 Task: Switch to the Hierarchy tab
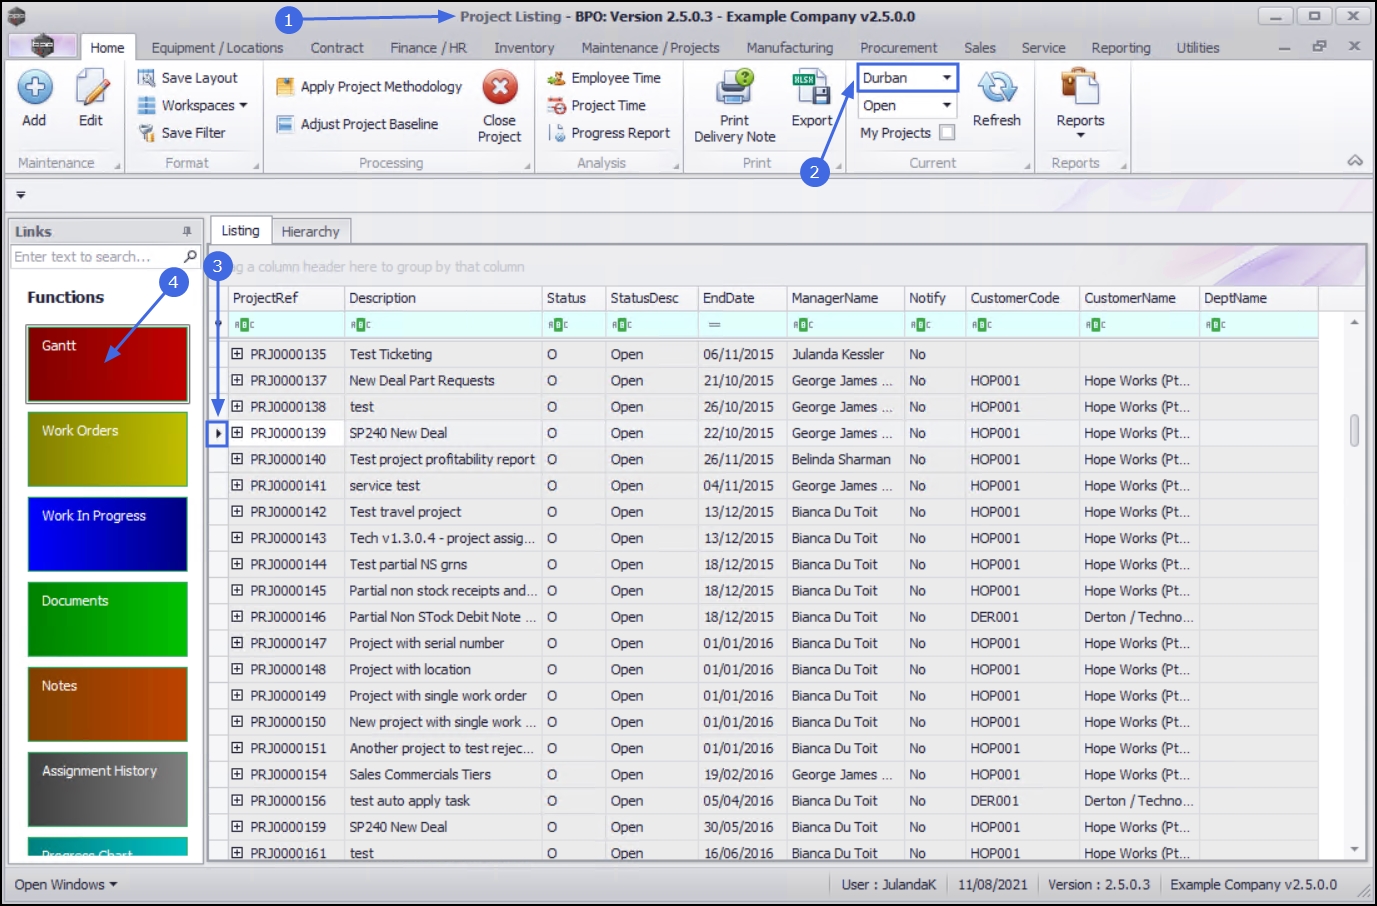(310, 231)
